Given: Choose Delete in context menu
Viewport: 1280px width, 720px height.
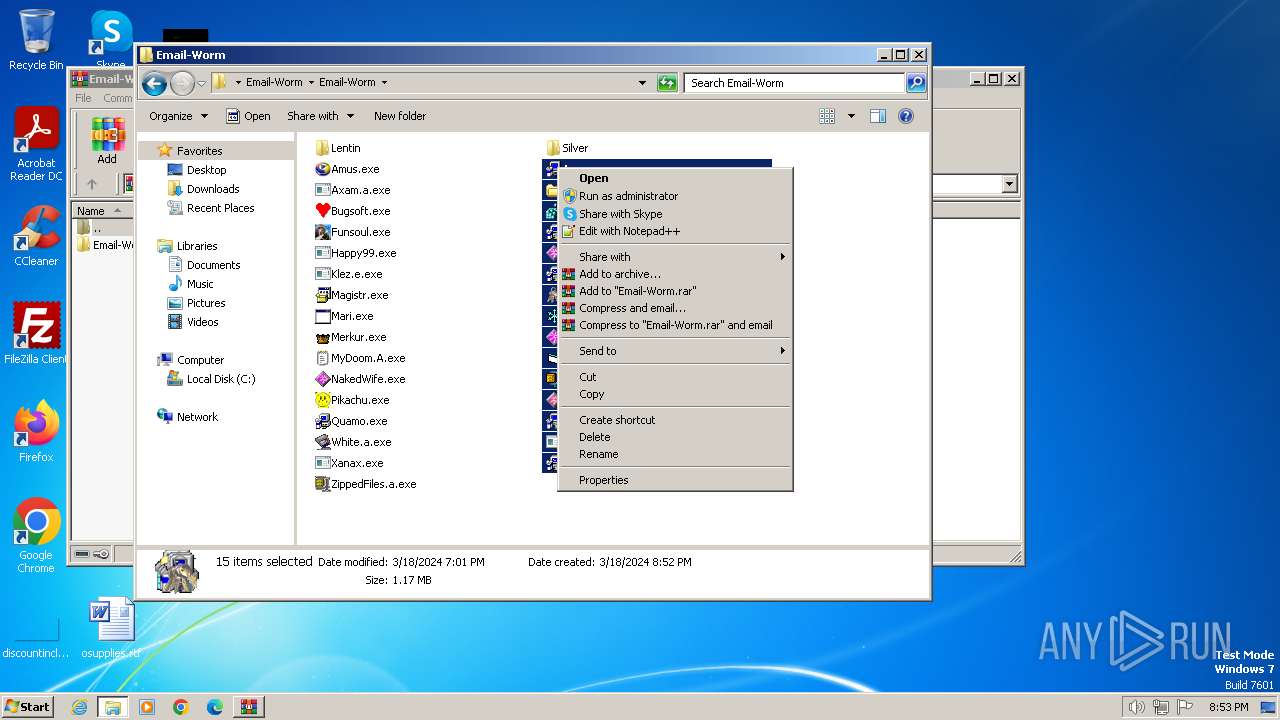Looking at the screenshot, I should [675, 436].
